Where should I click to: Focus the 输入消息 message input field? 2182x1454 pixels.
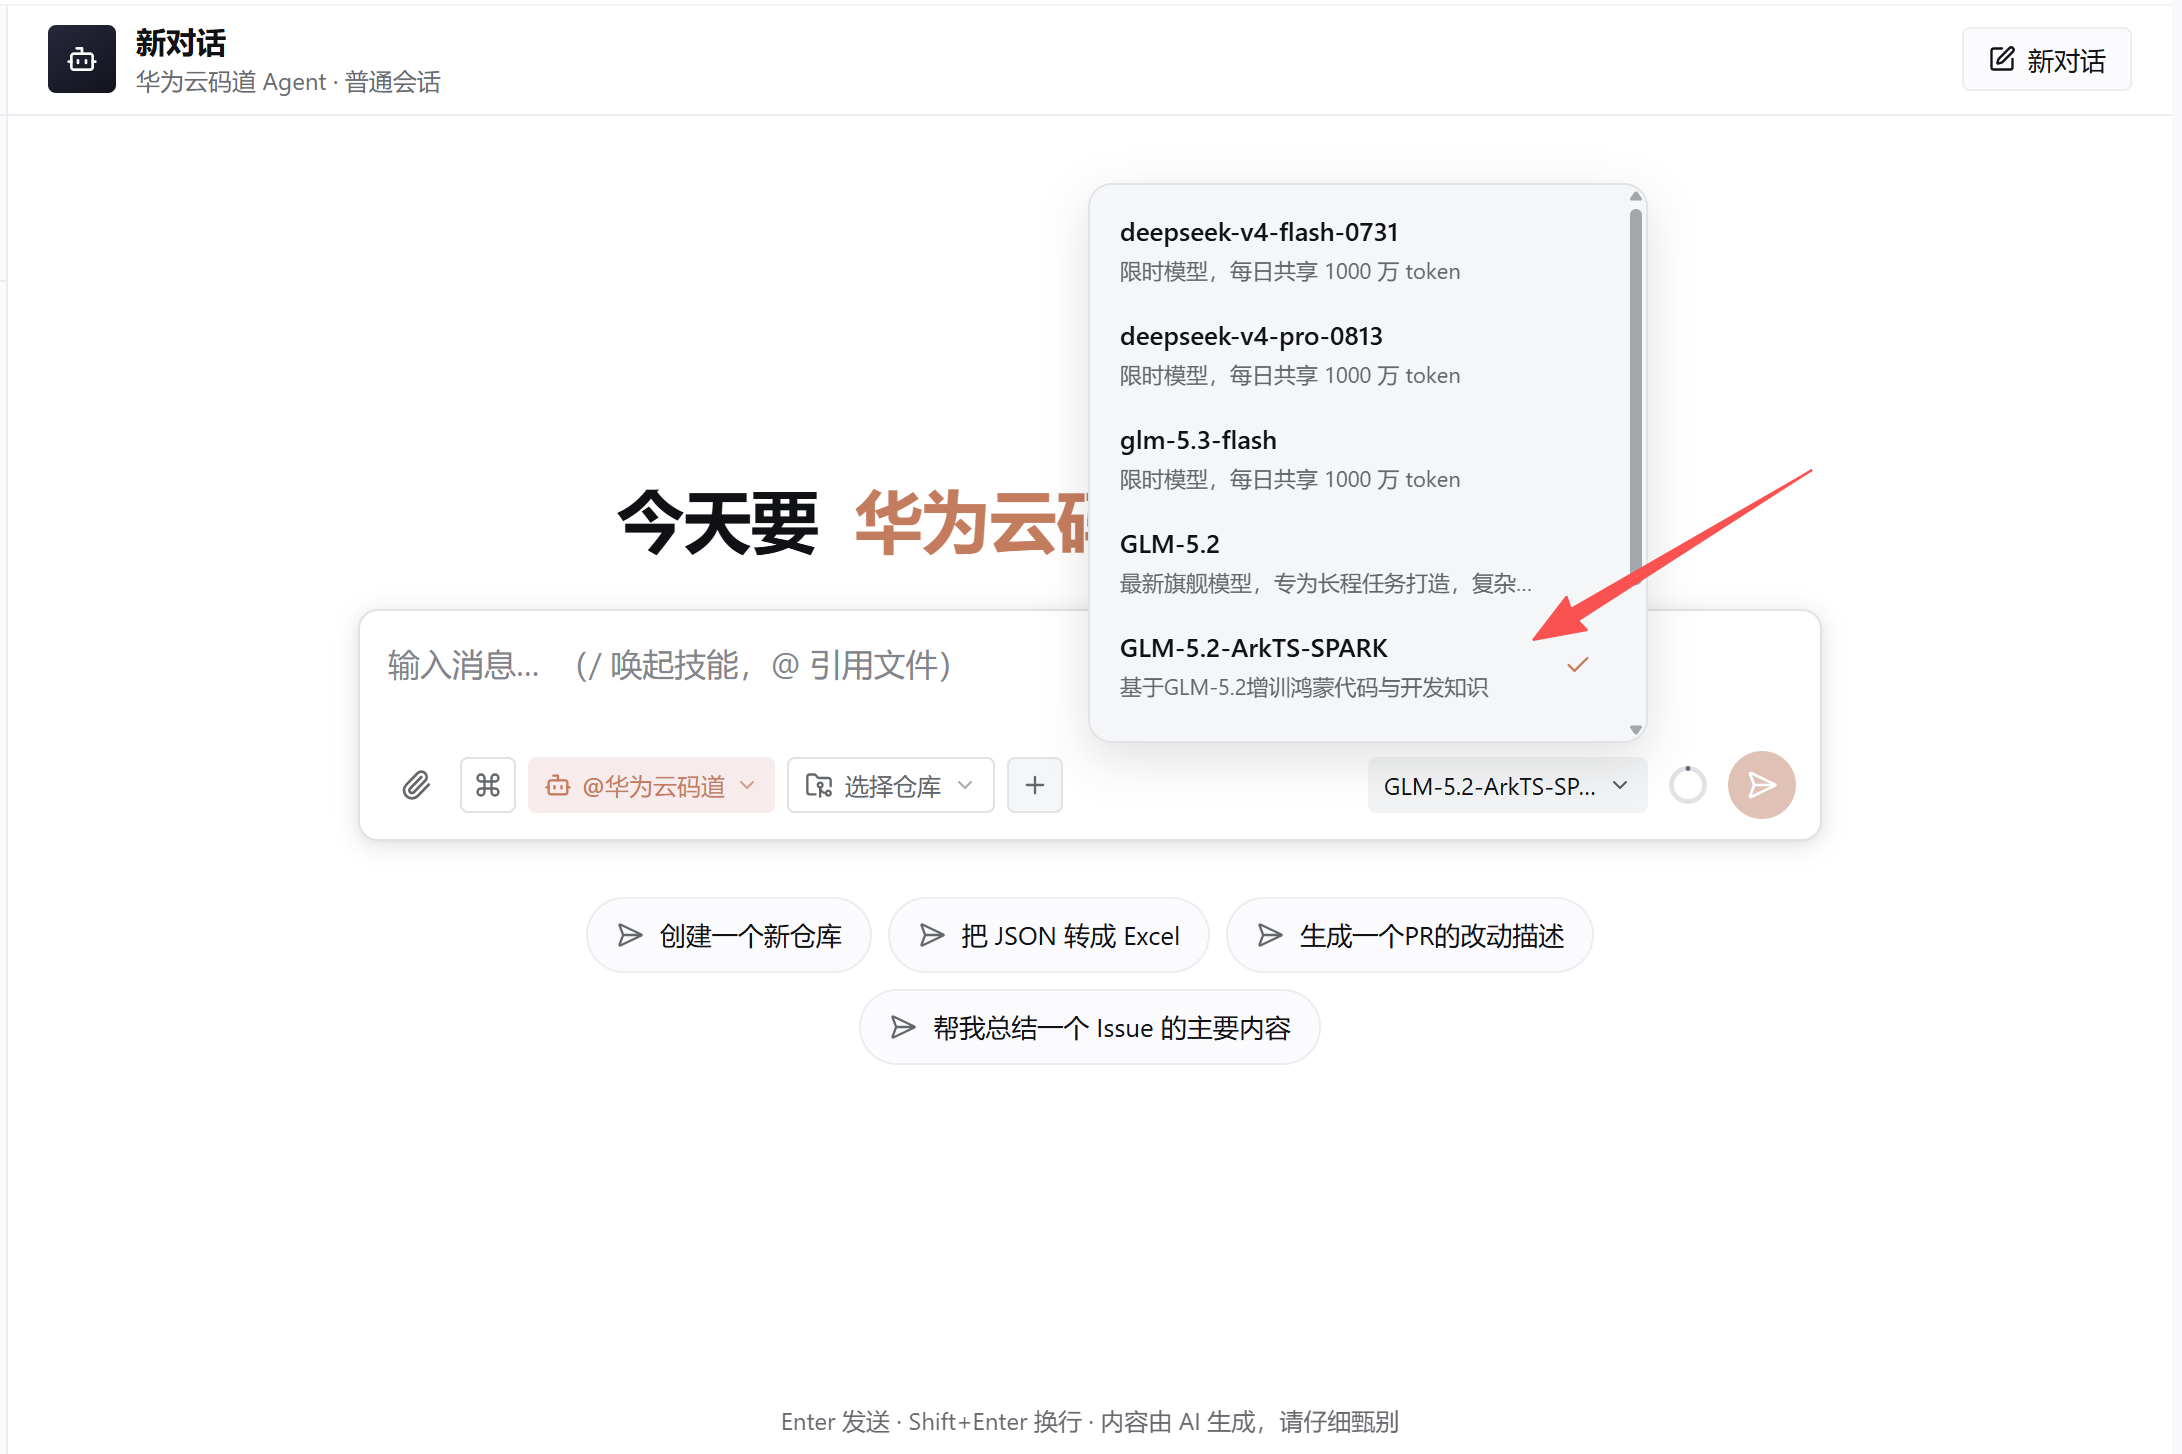coord(725,665)
